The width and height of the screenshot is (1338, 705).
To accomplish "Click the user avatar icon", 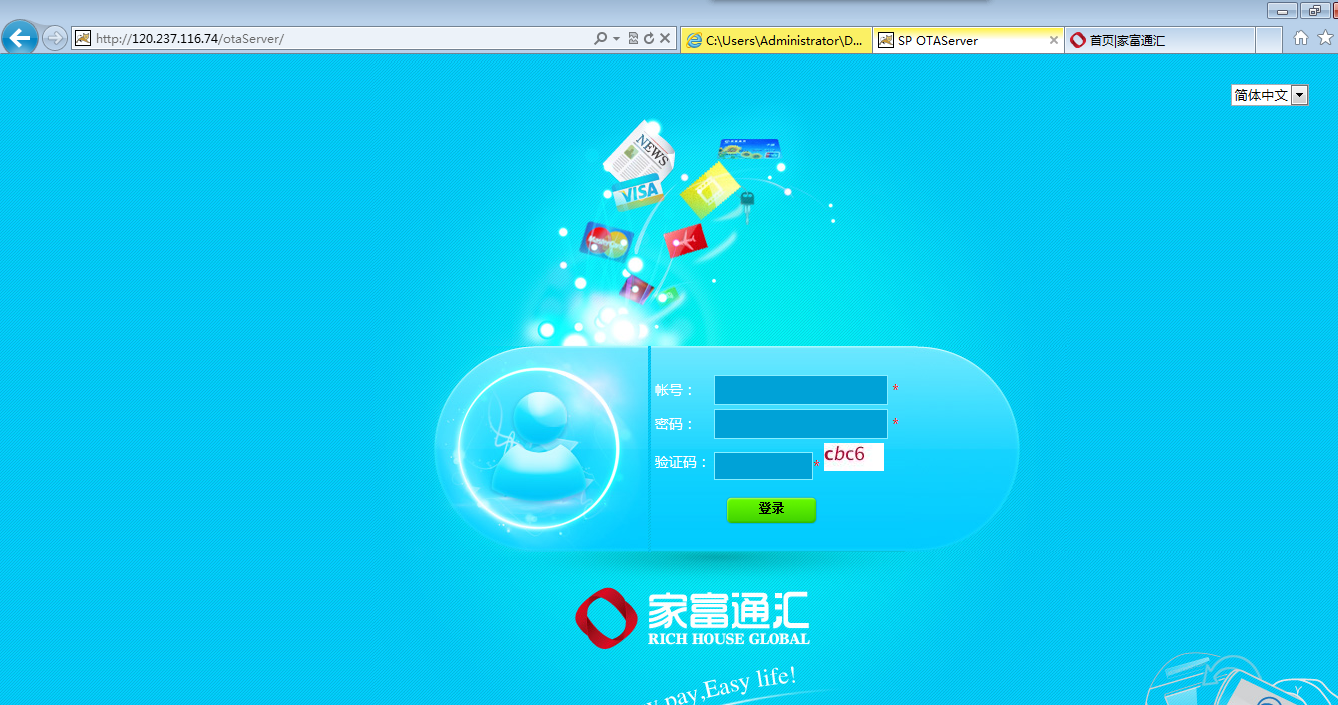I will click(539, 447).
